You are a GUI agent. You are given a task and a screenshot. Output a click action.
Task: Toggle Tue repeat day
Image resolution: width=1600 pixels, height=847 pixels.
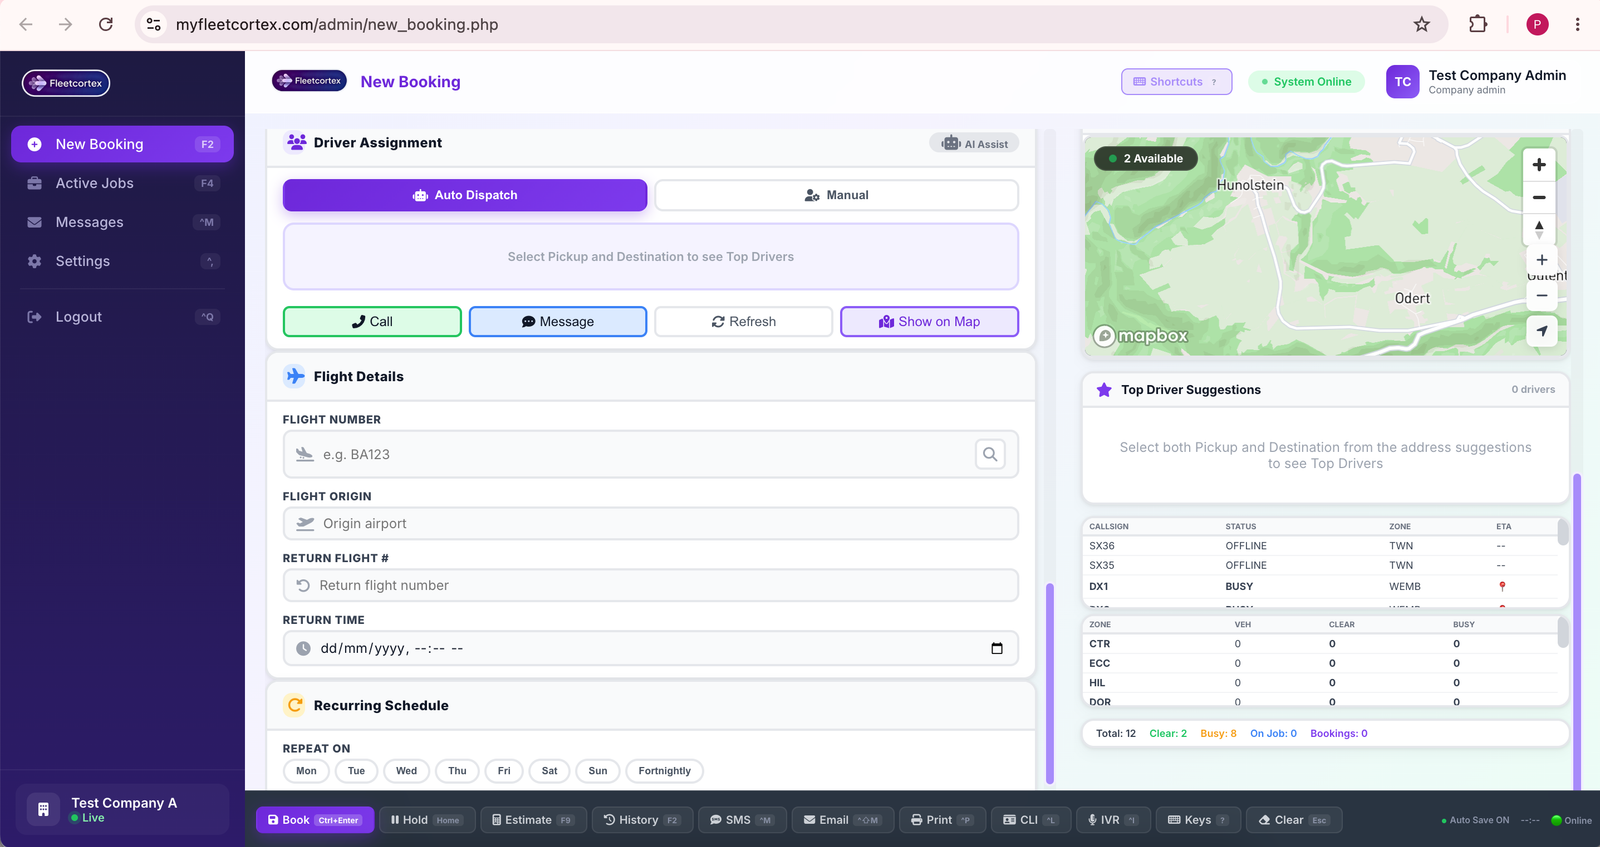356,771
